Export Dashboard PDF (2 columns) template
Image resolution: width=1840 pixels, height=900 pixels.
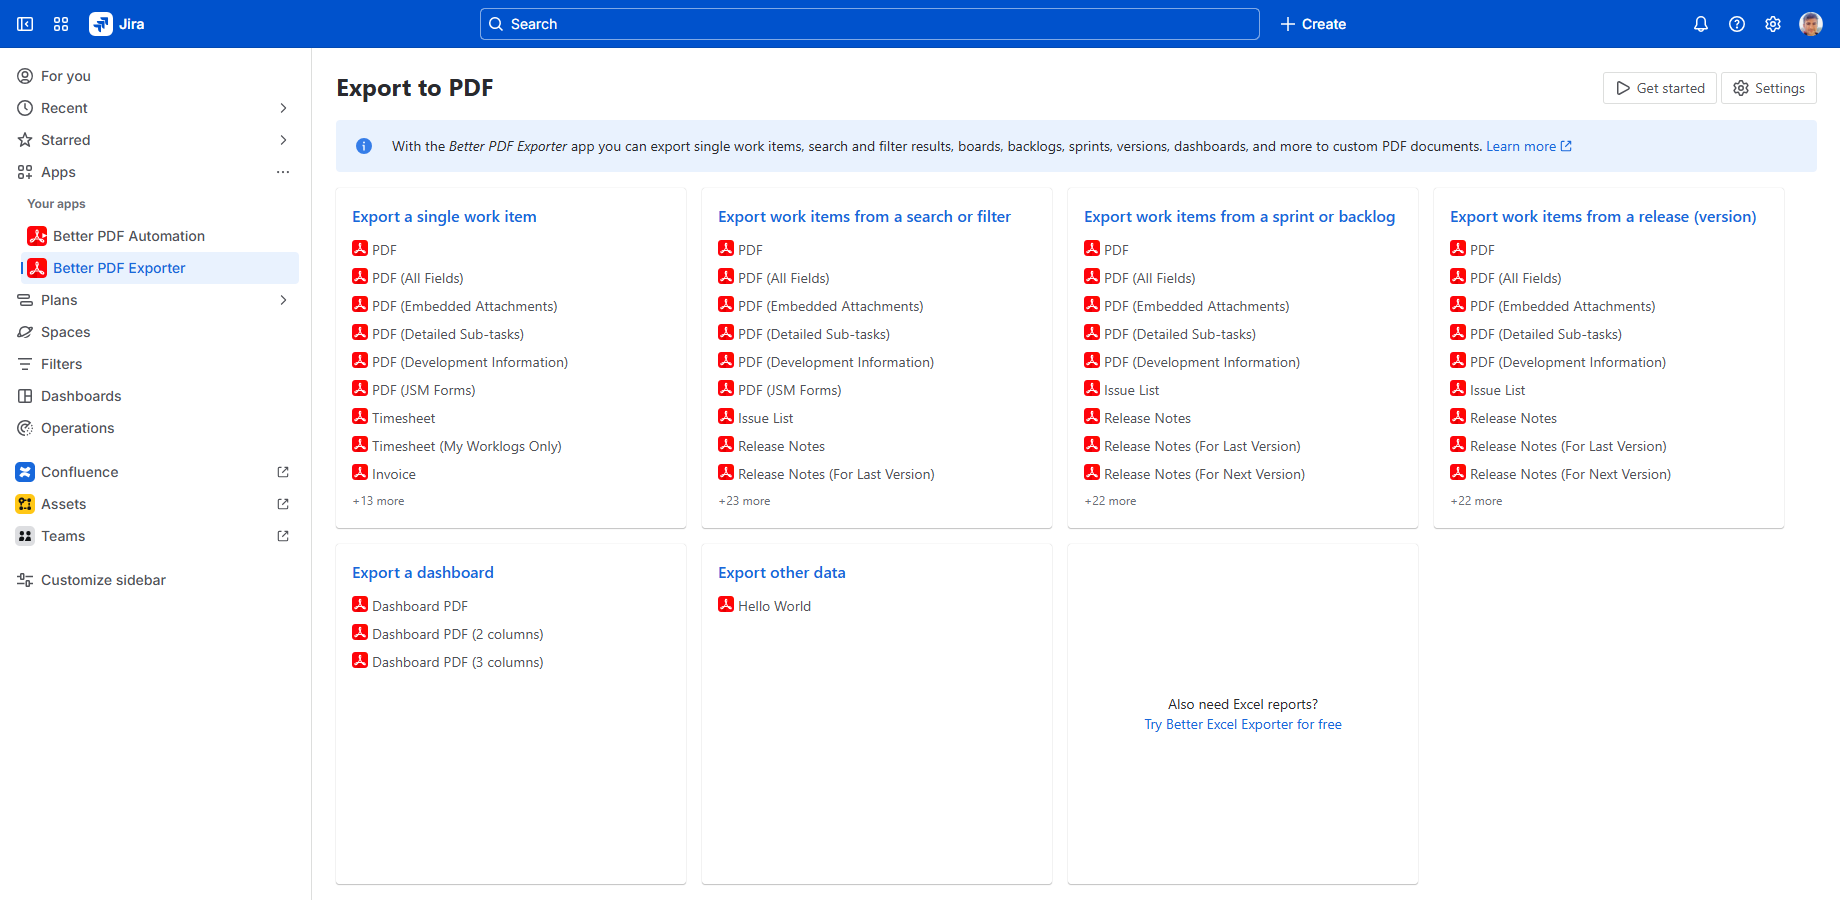[x=457, y=634]
